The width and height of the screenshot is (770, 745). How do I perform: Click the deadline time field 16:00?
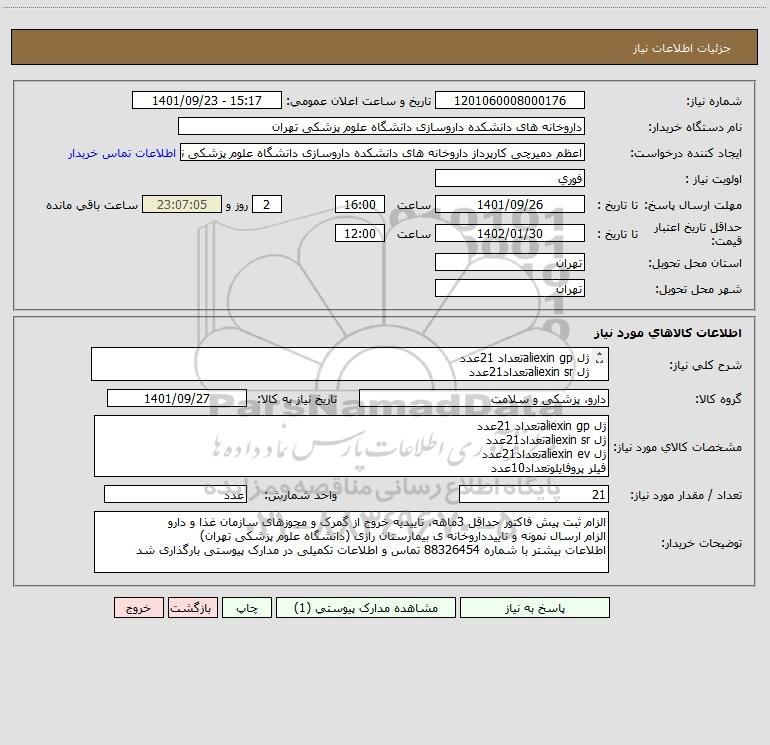coord(359,204)
